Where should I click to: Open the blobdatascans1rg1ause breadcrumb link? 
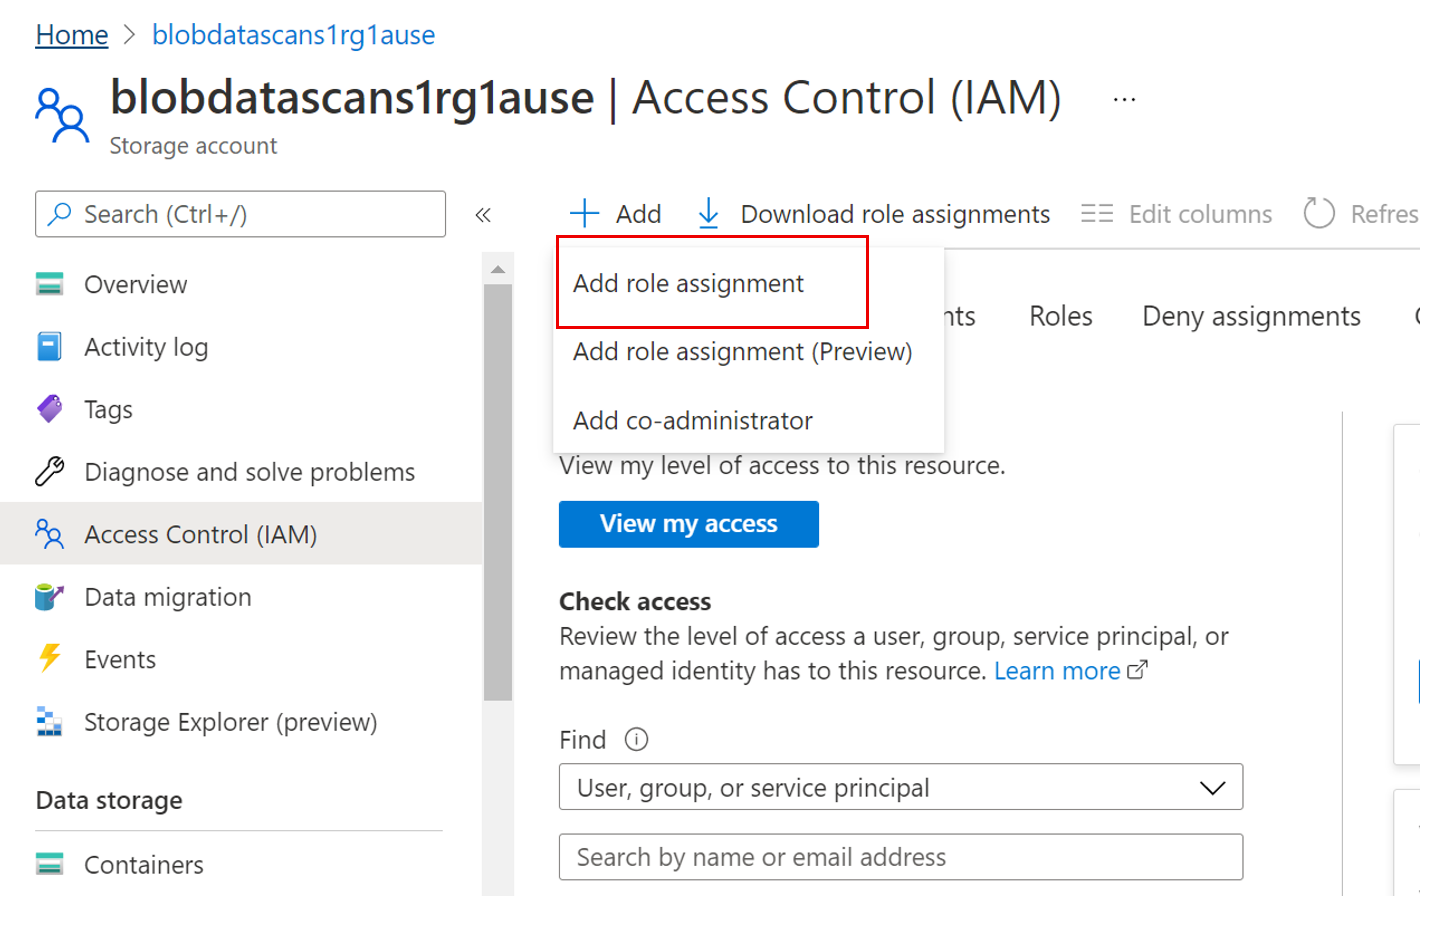(293, 35)
